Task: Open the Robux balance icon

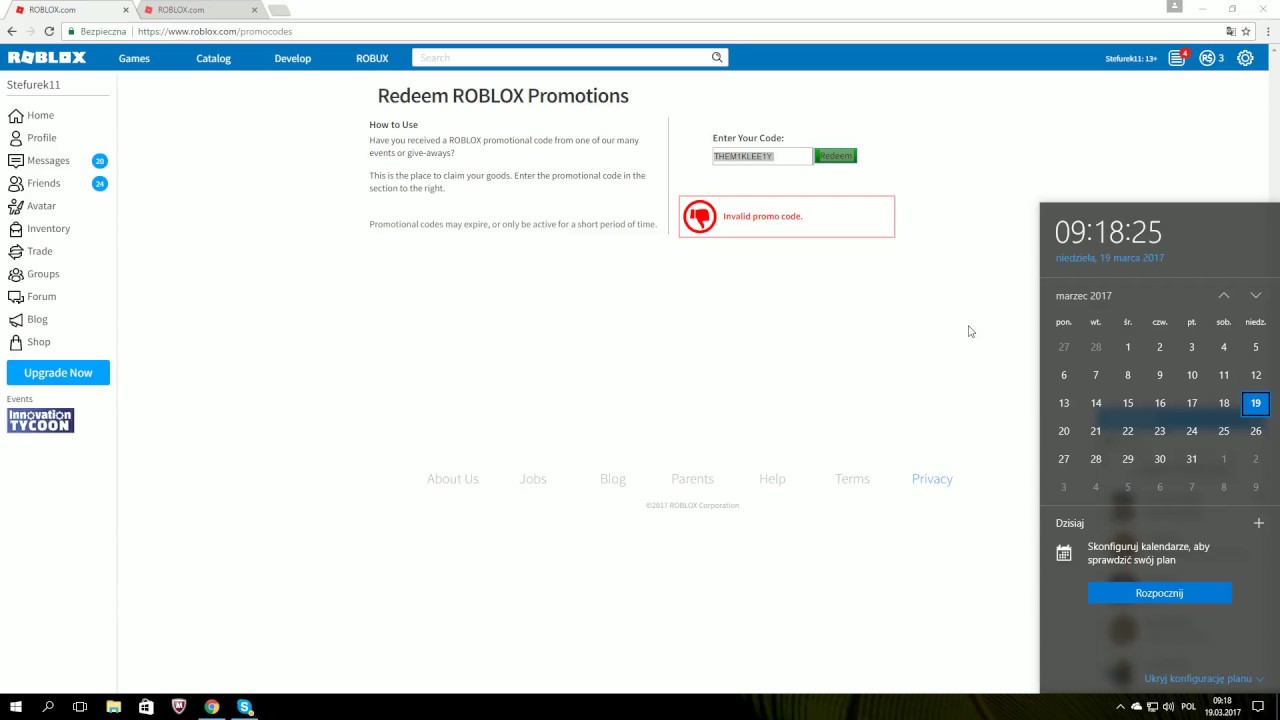Action: (1207, 58)
